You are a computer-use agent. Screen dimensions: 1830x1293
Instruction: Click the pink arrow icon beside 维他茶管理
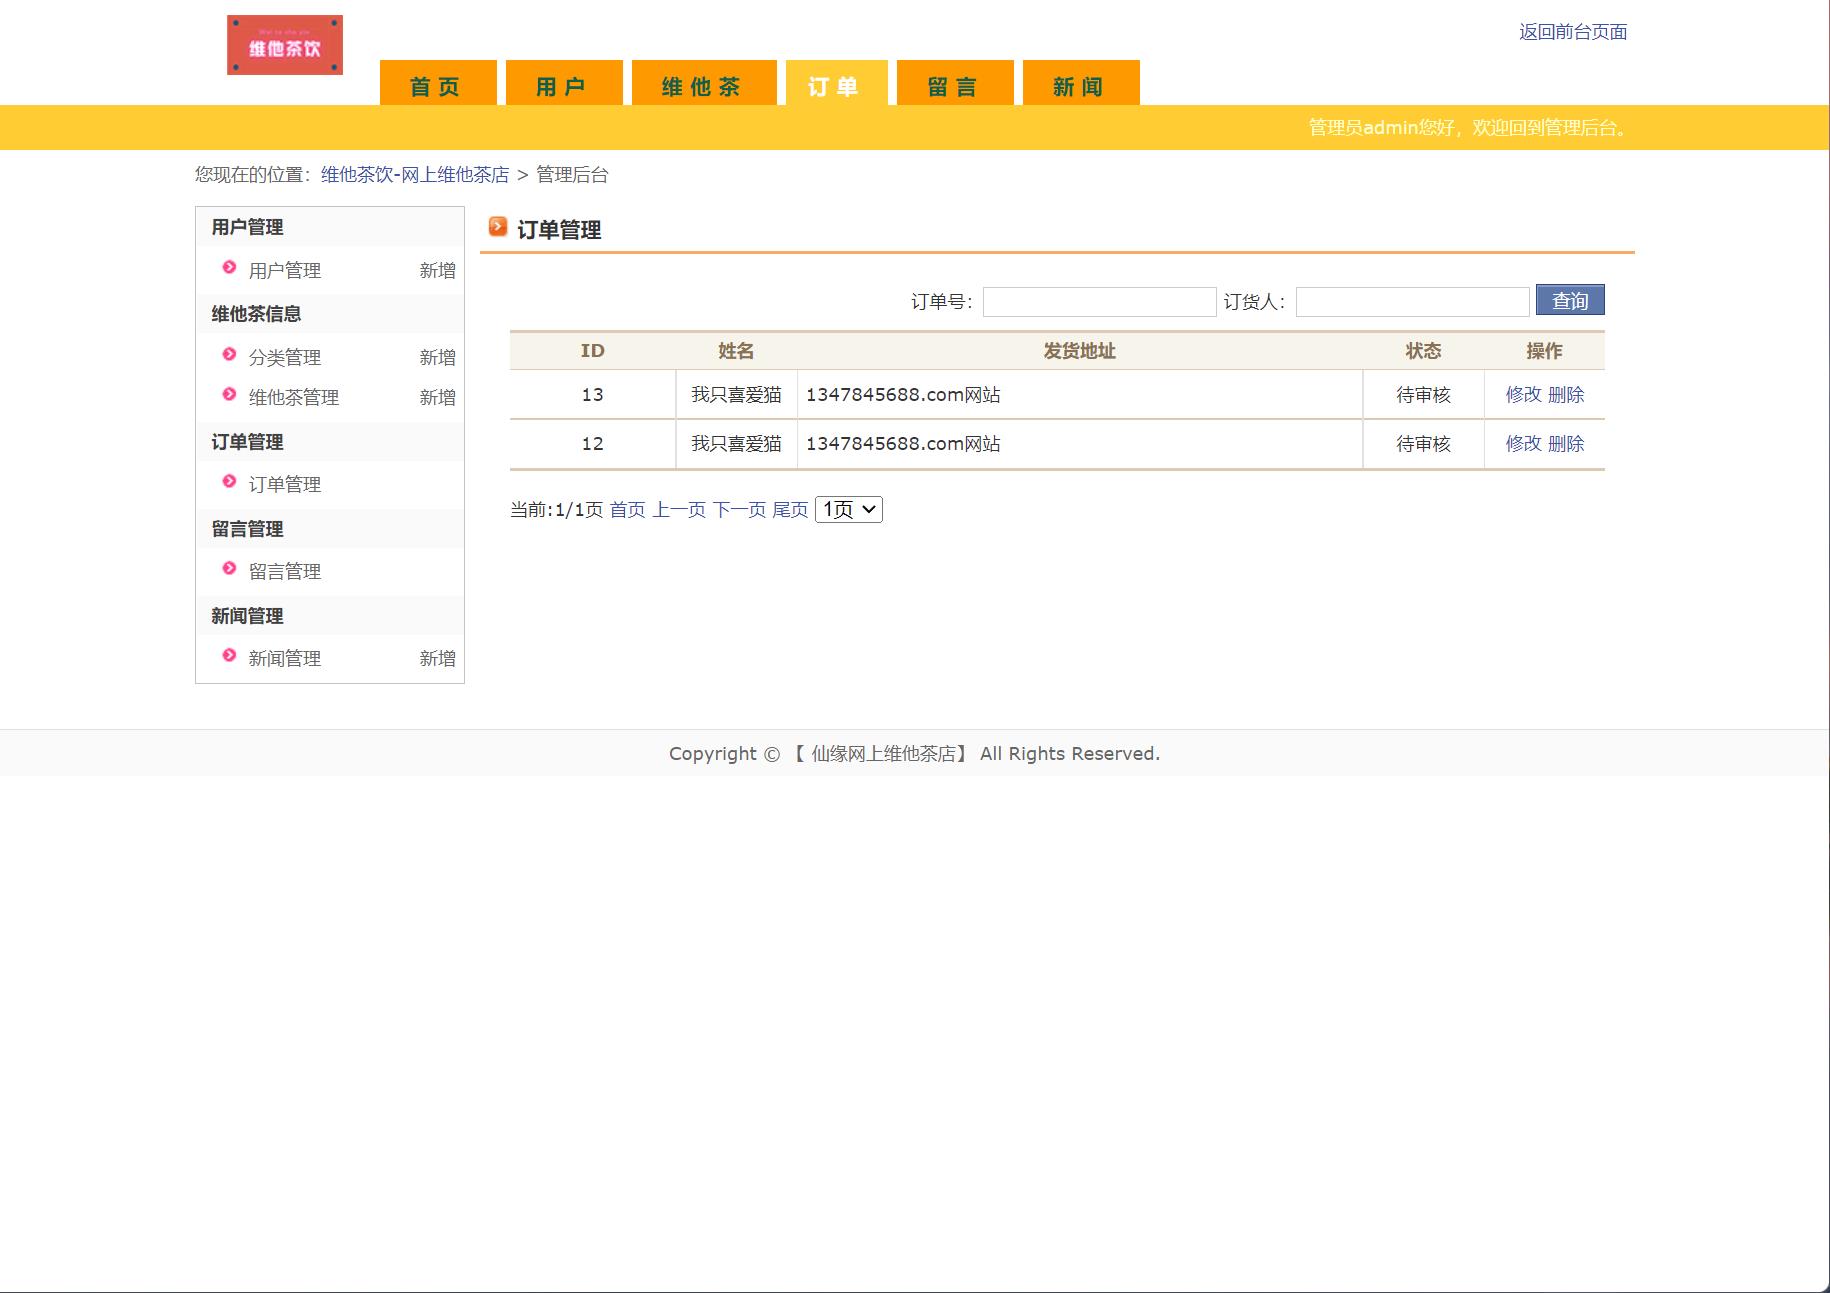click(x=227, y=397)
